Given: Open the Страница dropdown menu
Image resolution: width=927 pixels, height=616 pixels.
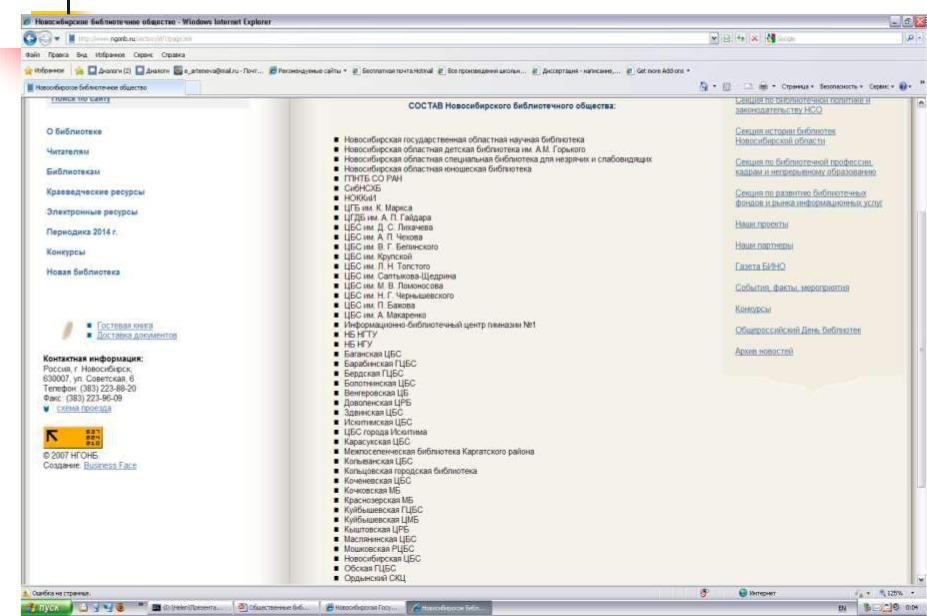Looking at the screenshot, I should pyautogui.click(x=798, y=86).
